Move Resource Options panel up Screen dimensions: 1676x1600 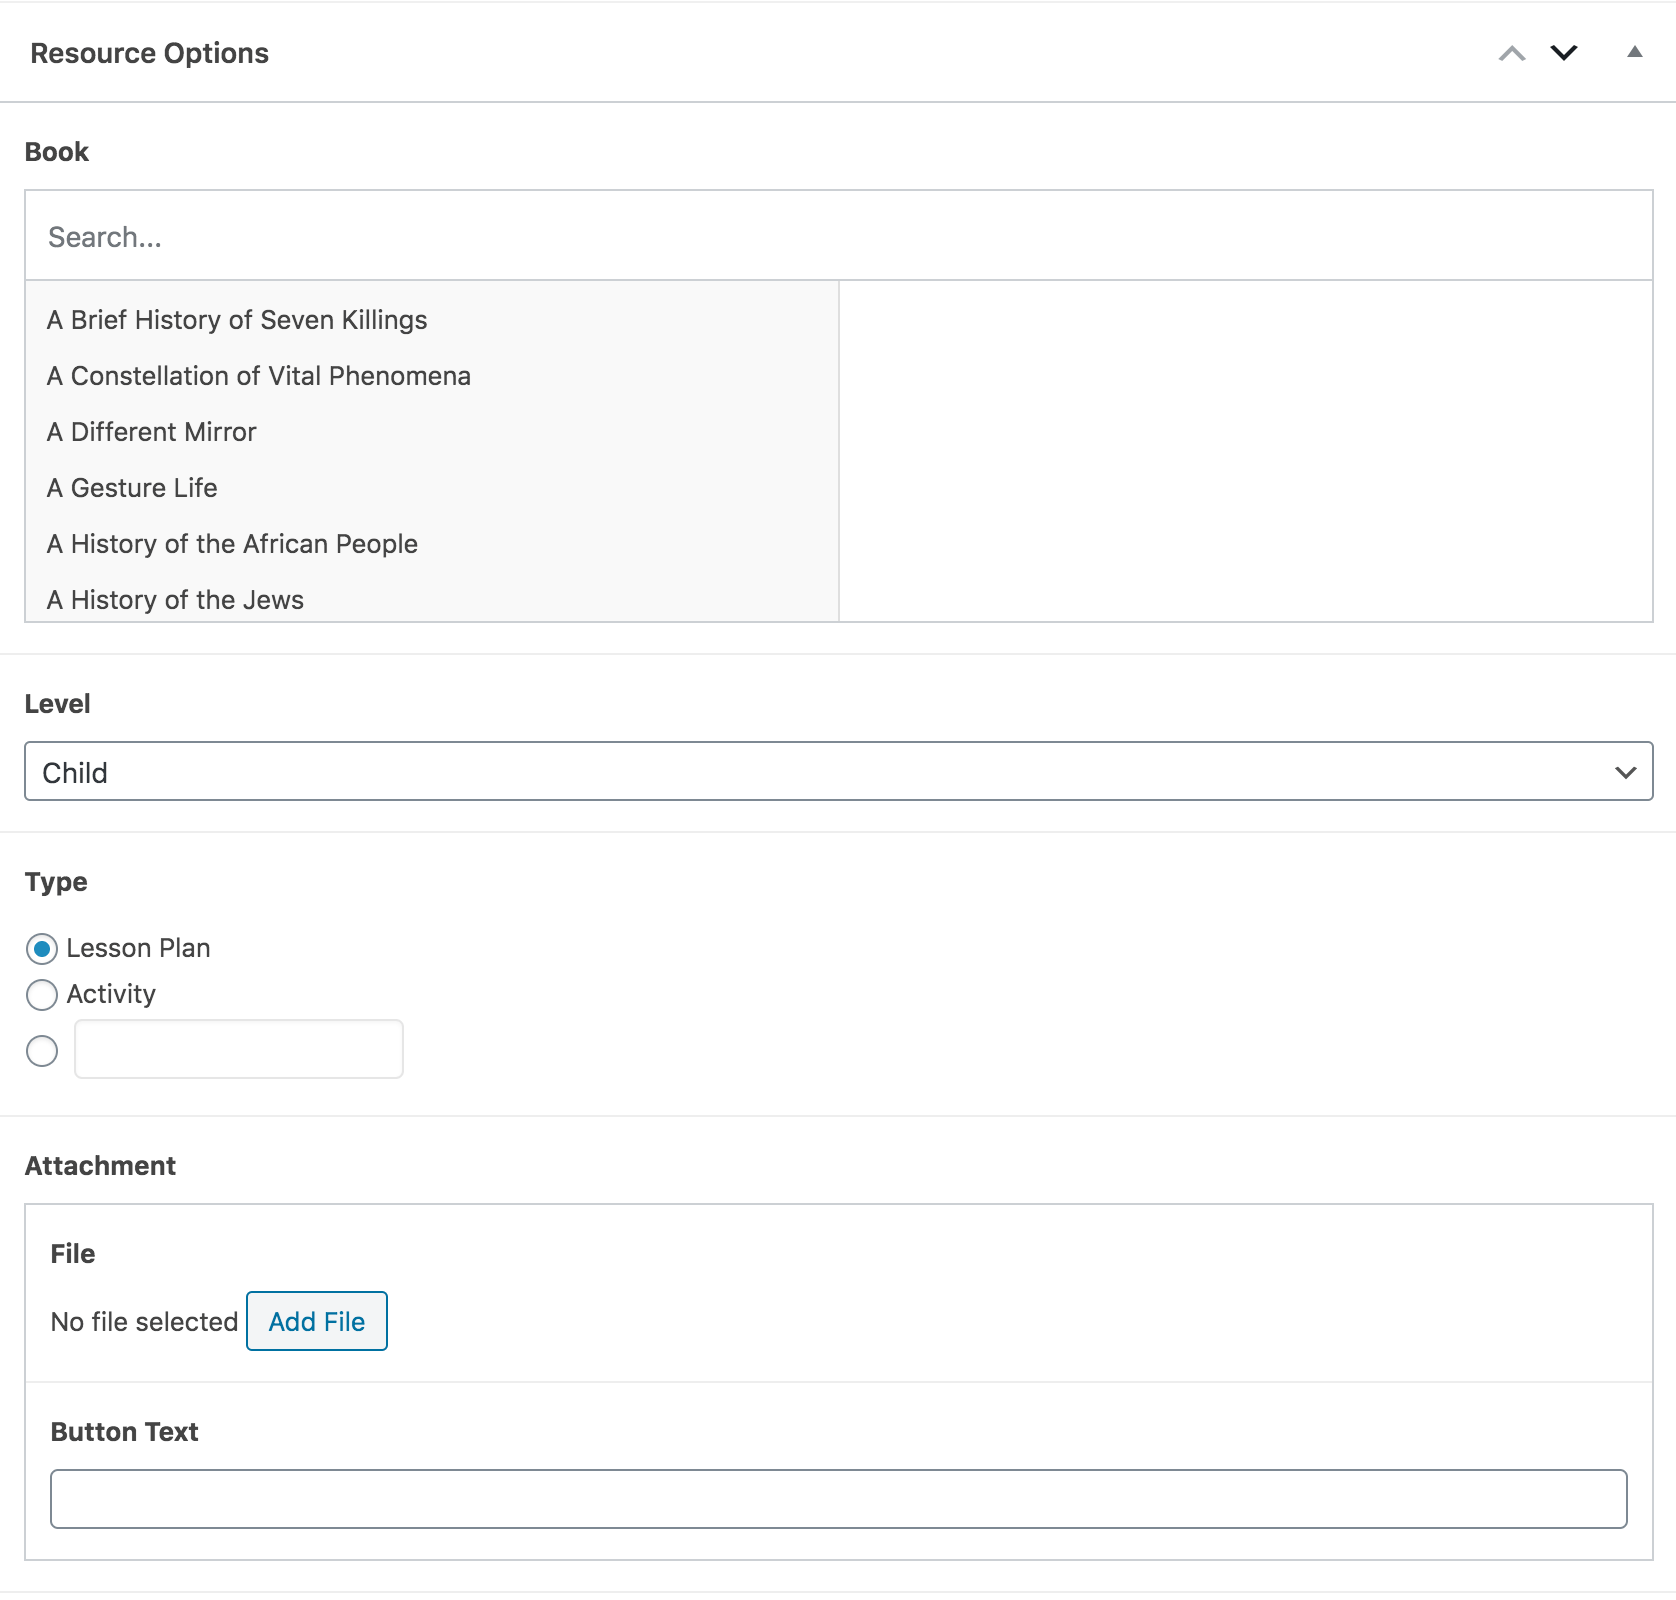tap(1512, 53)
